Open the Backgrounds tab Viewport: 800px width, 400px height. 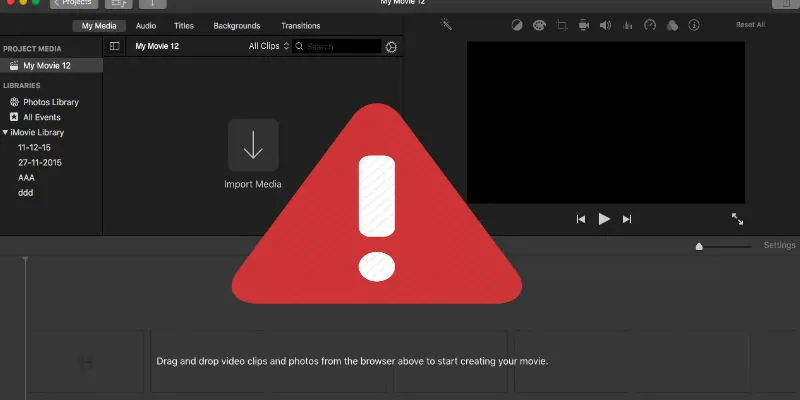[x=237, y=26]
